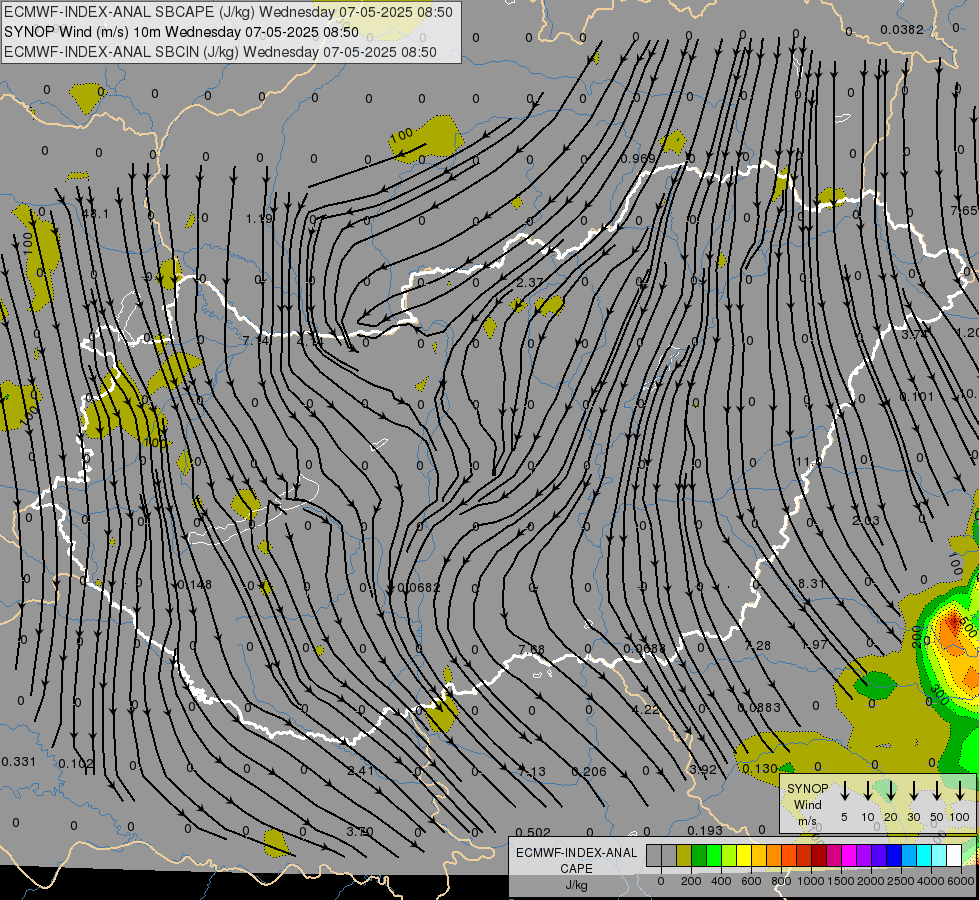979x900 pixels.
Task: Click the 200 tick label on CAPE scale
Action: [691, 881]
